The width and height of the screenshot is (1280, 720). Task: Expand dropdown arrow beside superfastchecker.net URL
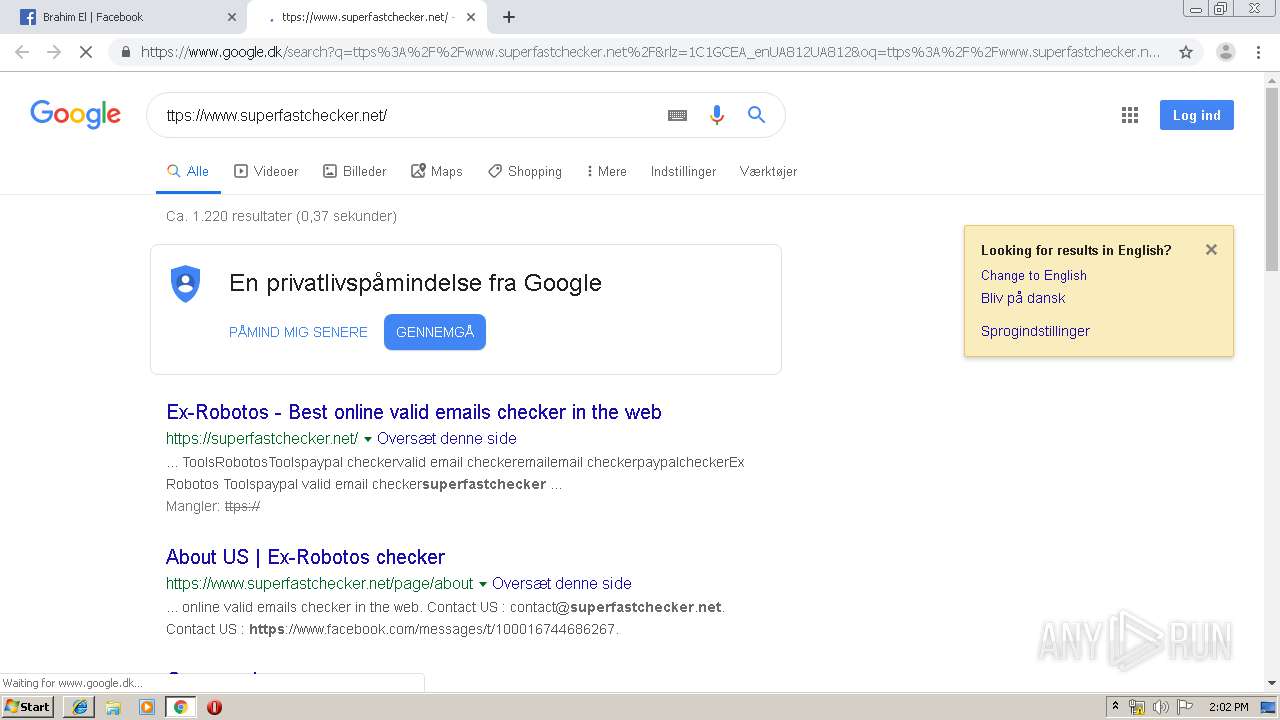coord(368,439)
